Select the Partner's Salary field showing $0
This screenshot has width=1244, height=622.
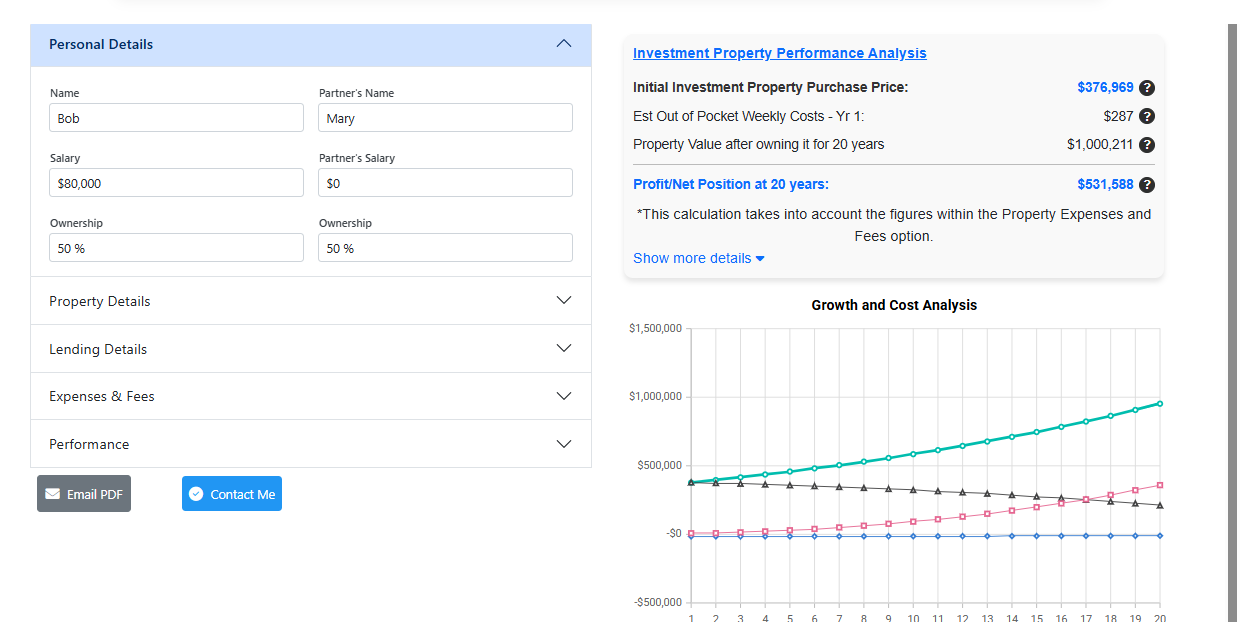(x=445, y=183)
